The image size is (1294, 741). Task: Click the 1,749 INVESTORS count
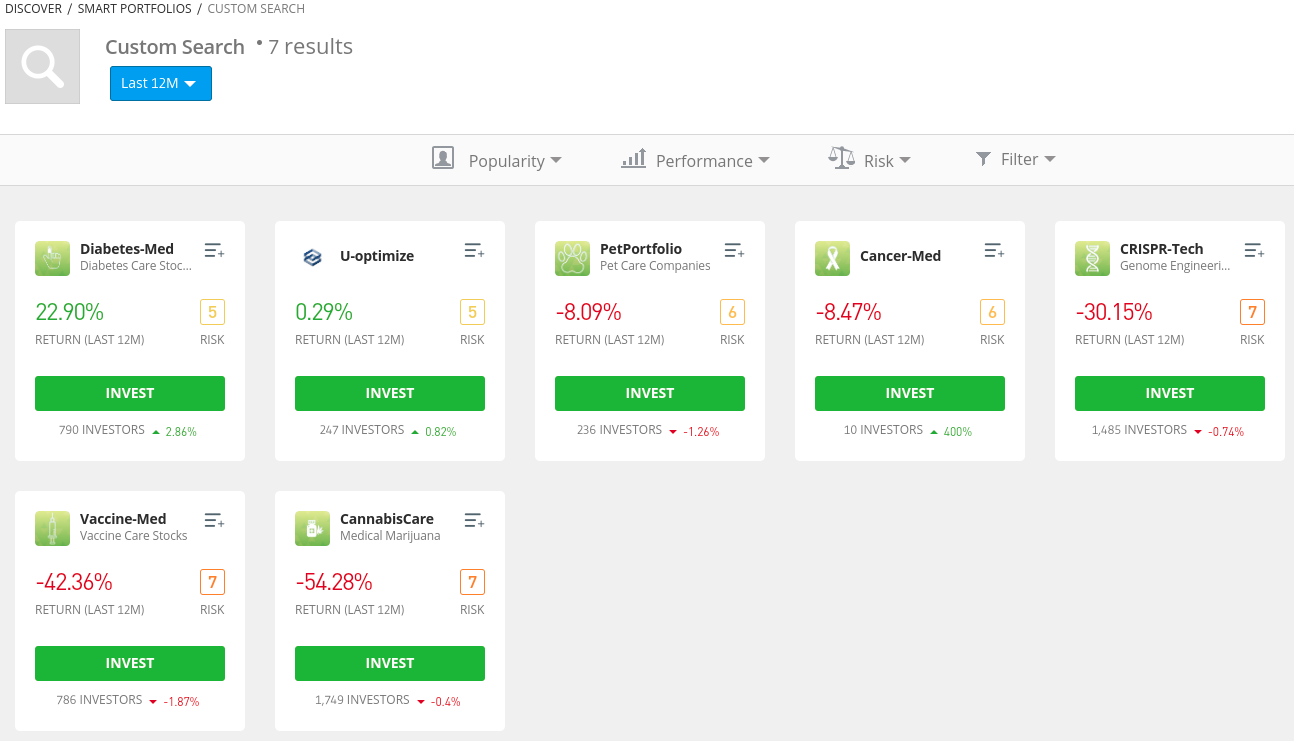[362, 700]
